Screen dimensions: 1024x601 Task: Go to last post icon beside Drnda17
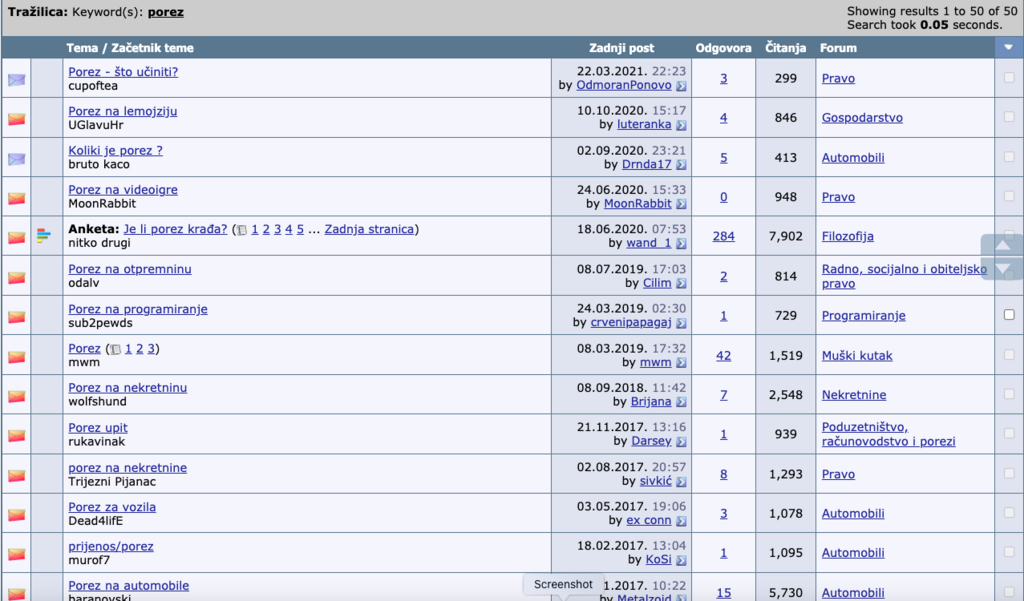coord(681,165)
